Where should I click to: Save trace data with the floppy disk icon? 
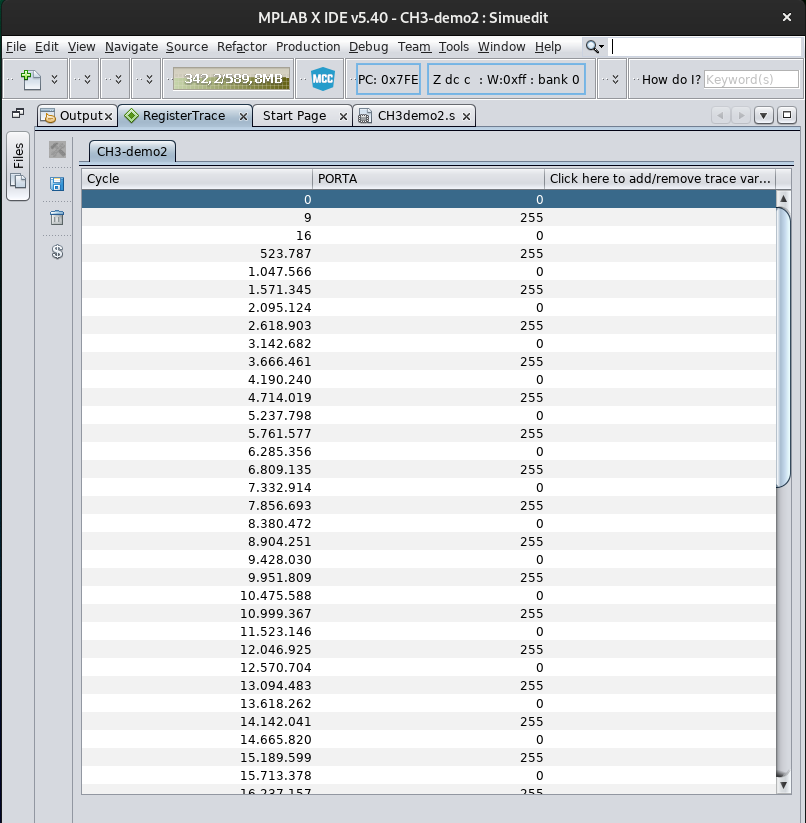(x=57, y=184)
